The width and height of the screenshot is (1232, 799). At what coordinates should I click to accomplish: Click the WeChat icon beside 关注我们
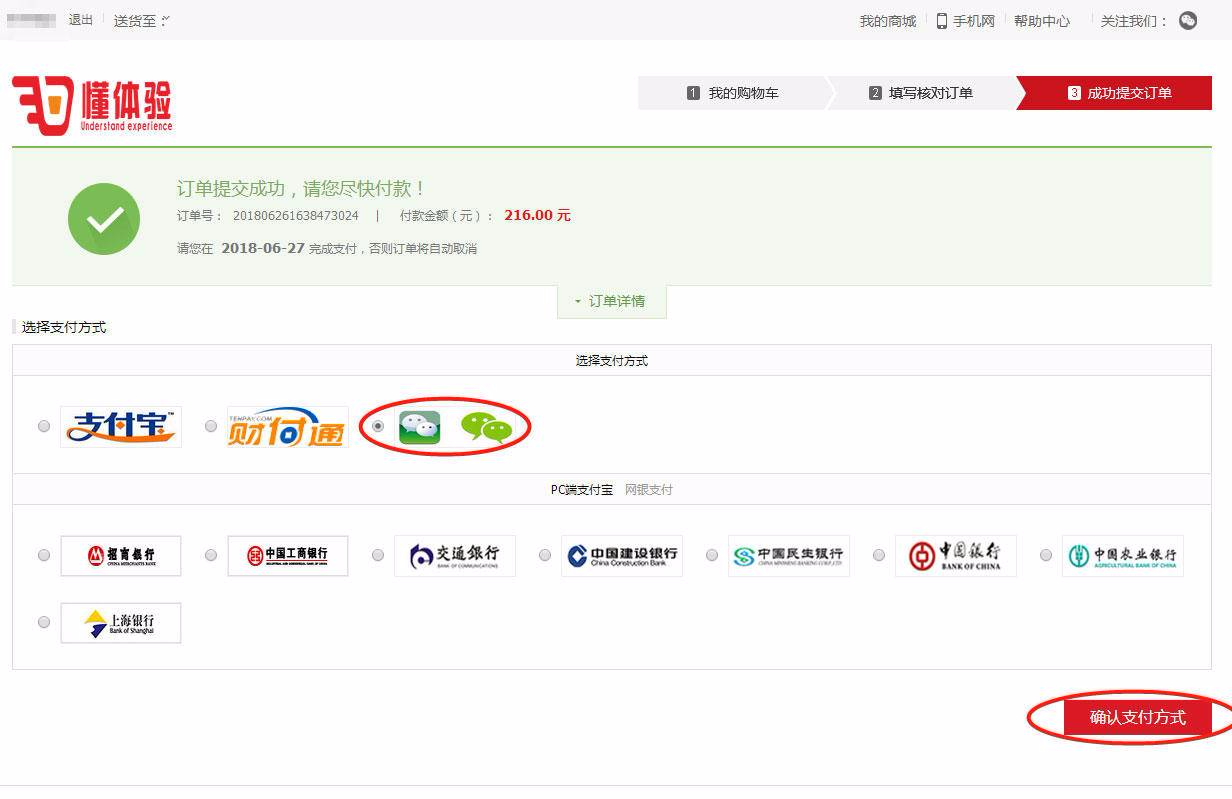(x=1187, y=21)
